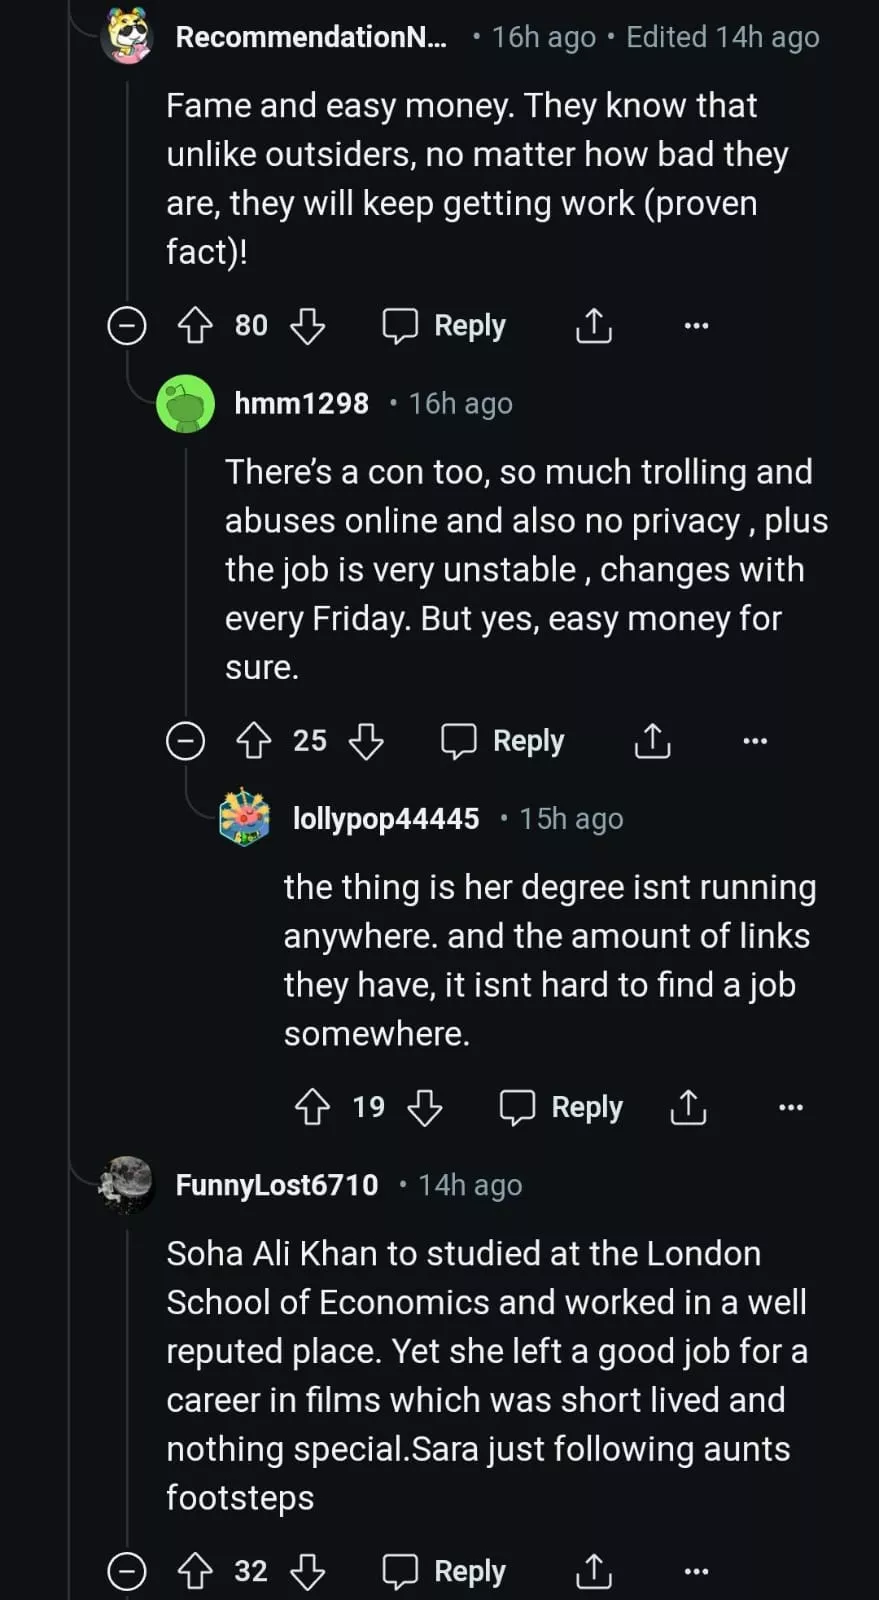This screenshot has height=1600, width=879.
Task: Share lollypop44445's comment
Action: pyautogui.click(x=688, y=1107)
